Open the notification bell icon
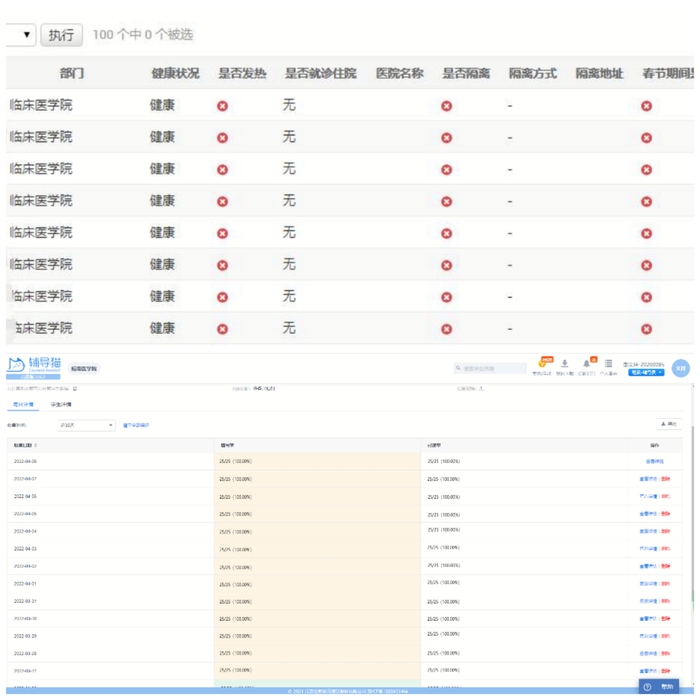This screenshot has height=700, width=700. [587, 364]
